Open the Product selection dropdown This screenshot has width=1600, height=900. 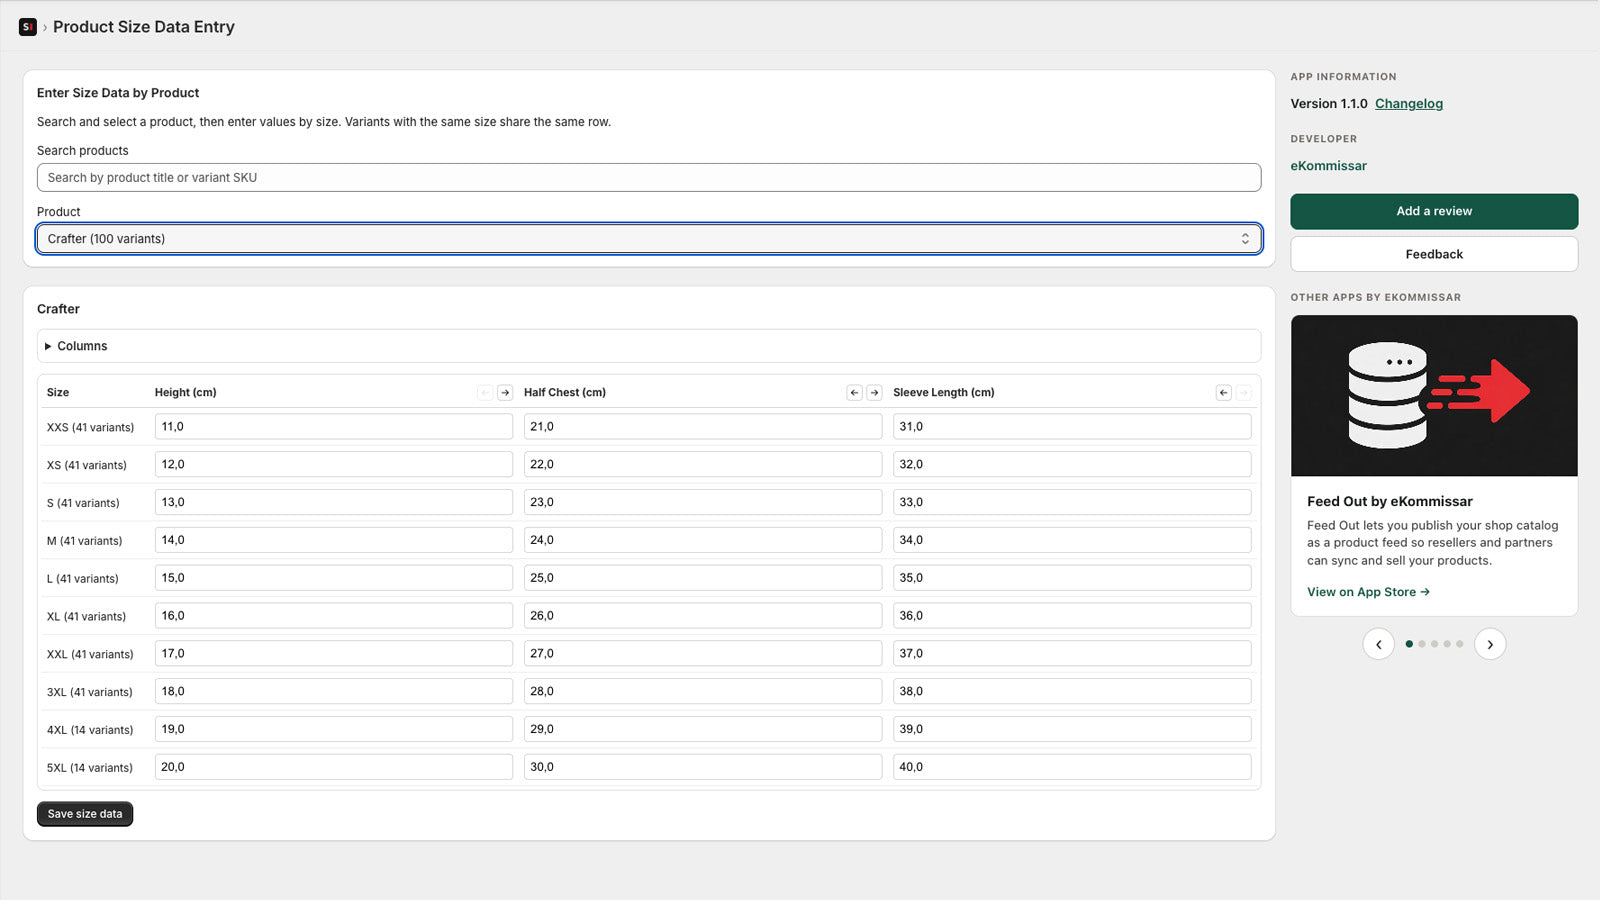649,238
